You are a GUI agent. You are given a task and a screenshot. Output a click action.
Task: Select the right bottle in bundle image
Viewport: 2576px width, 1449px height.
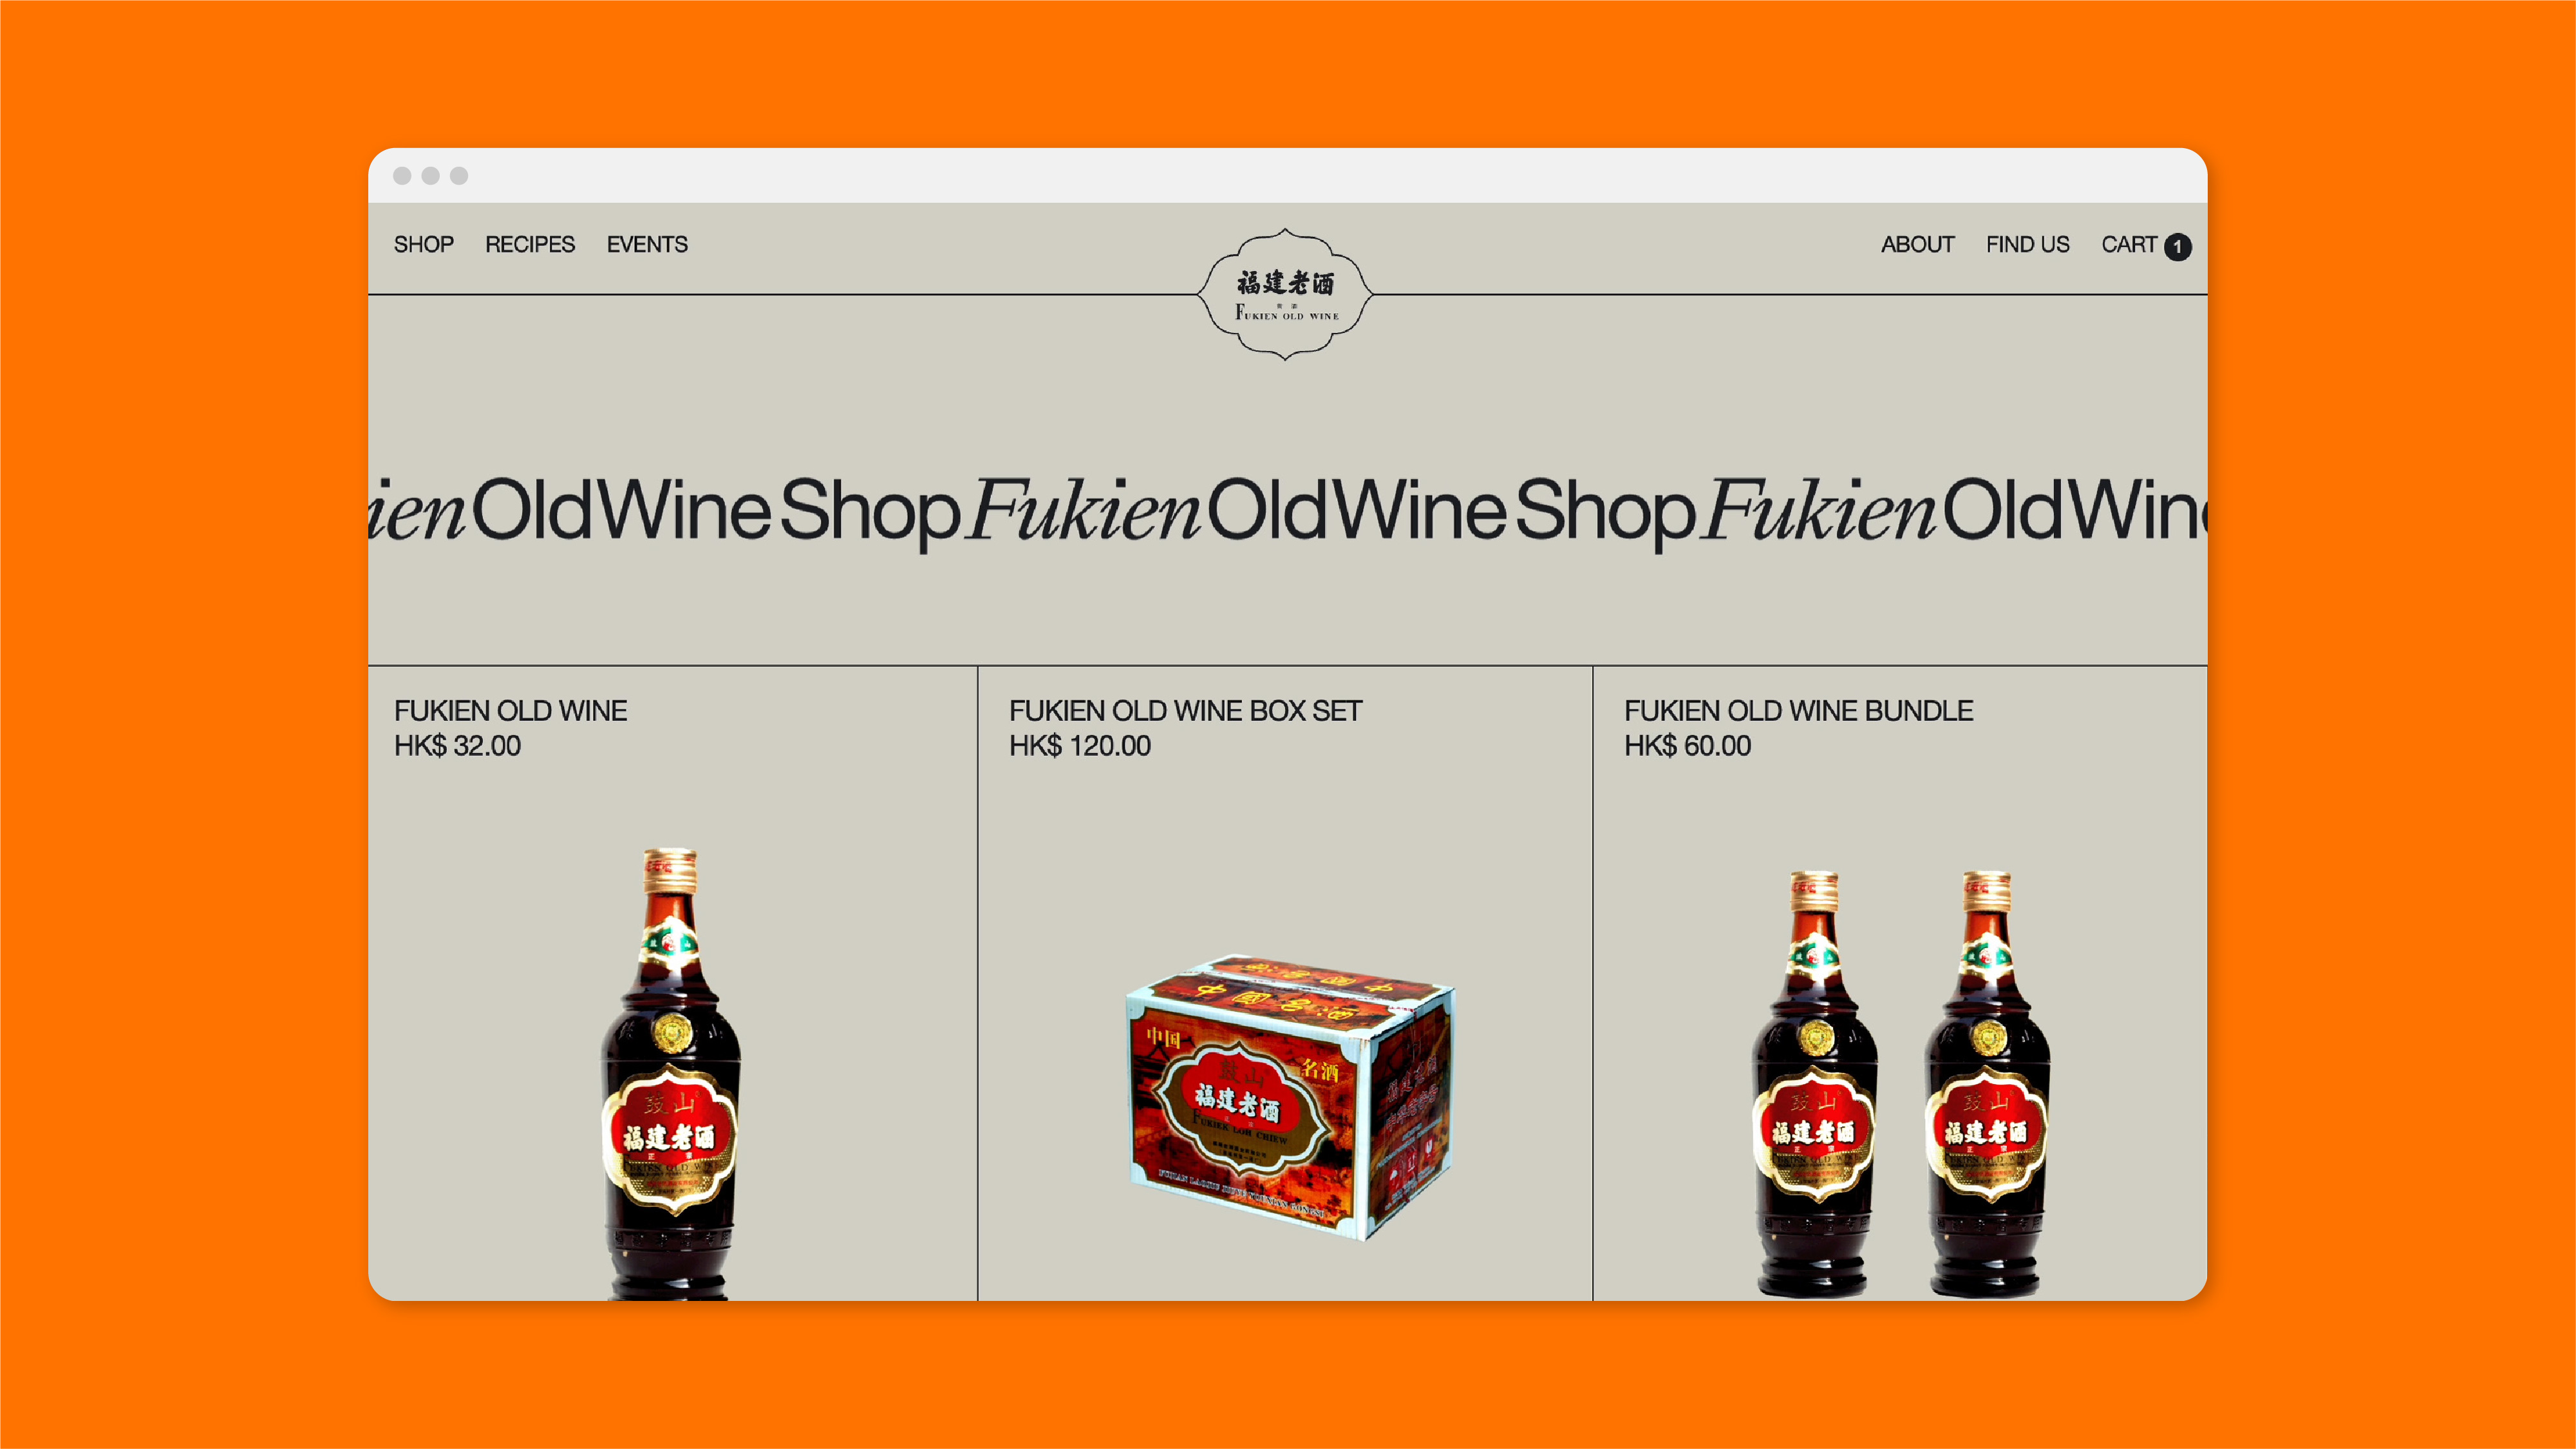tap(1986, 1084)
